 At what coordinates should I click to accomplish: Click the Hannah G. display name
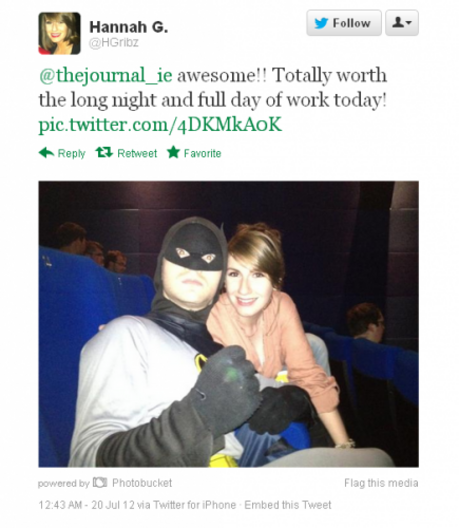pyautogui.click(x=129, y=27)
